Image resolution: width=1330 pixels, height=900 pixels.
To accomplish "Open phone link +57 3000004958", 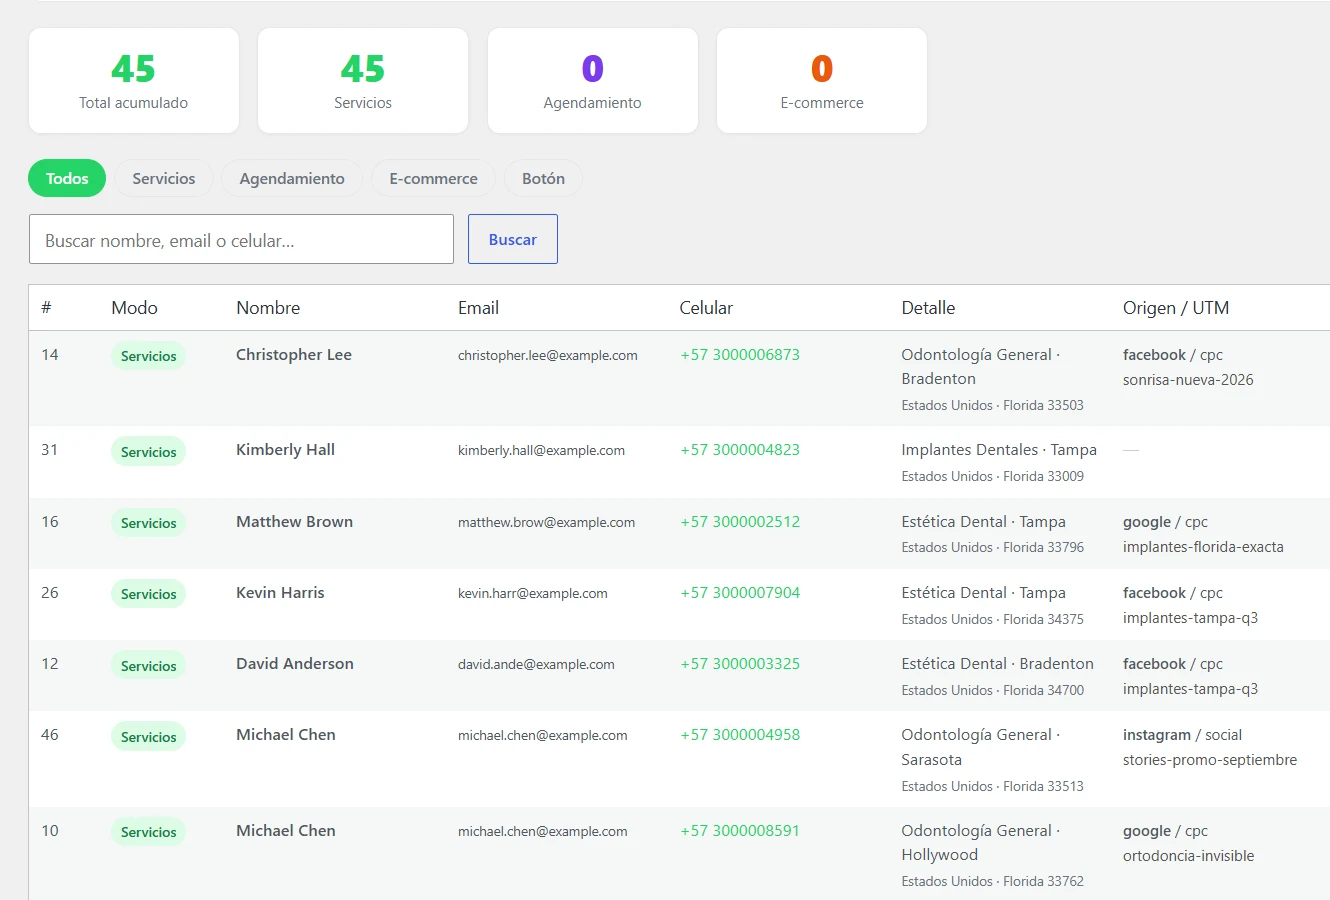I will [x=740, y=735].
